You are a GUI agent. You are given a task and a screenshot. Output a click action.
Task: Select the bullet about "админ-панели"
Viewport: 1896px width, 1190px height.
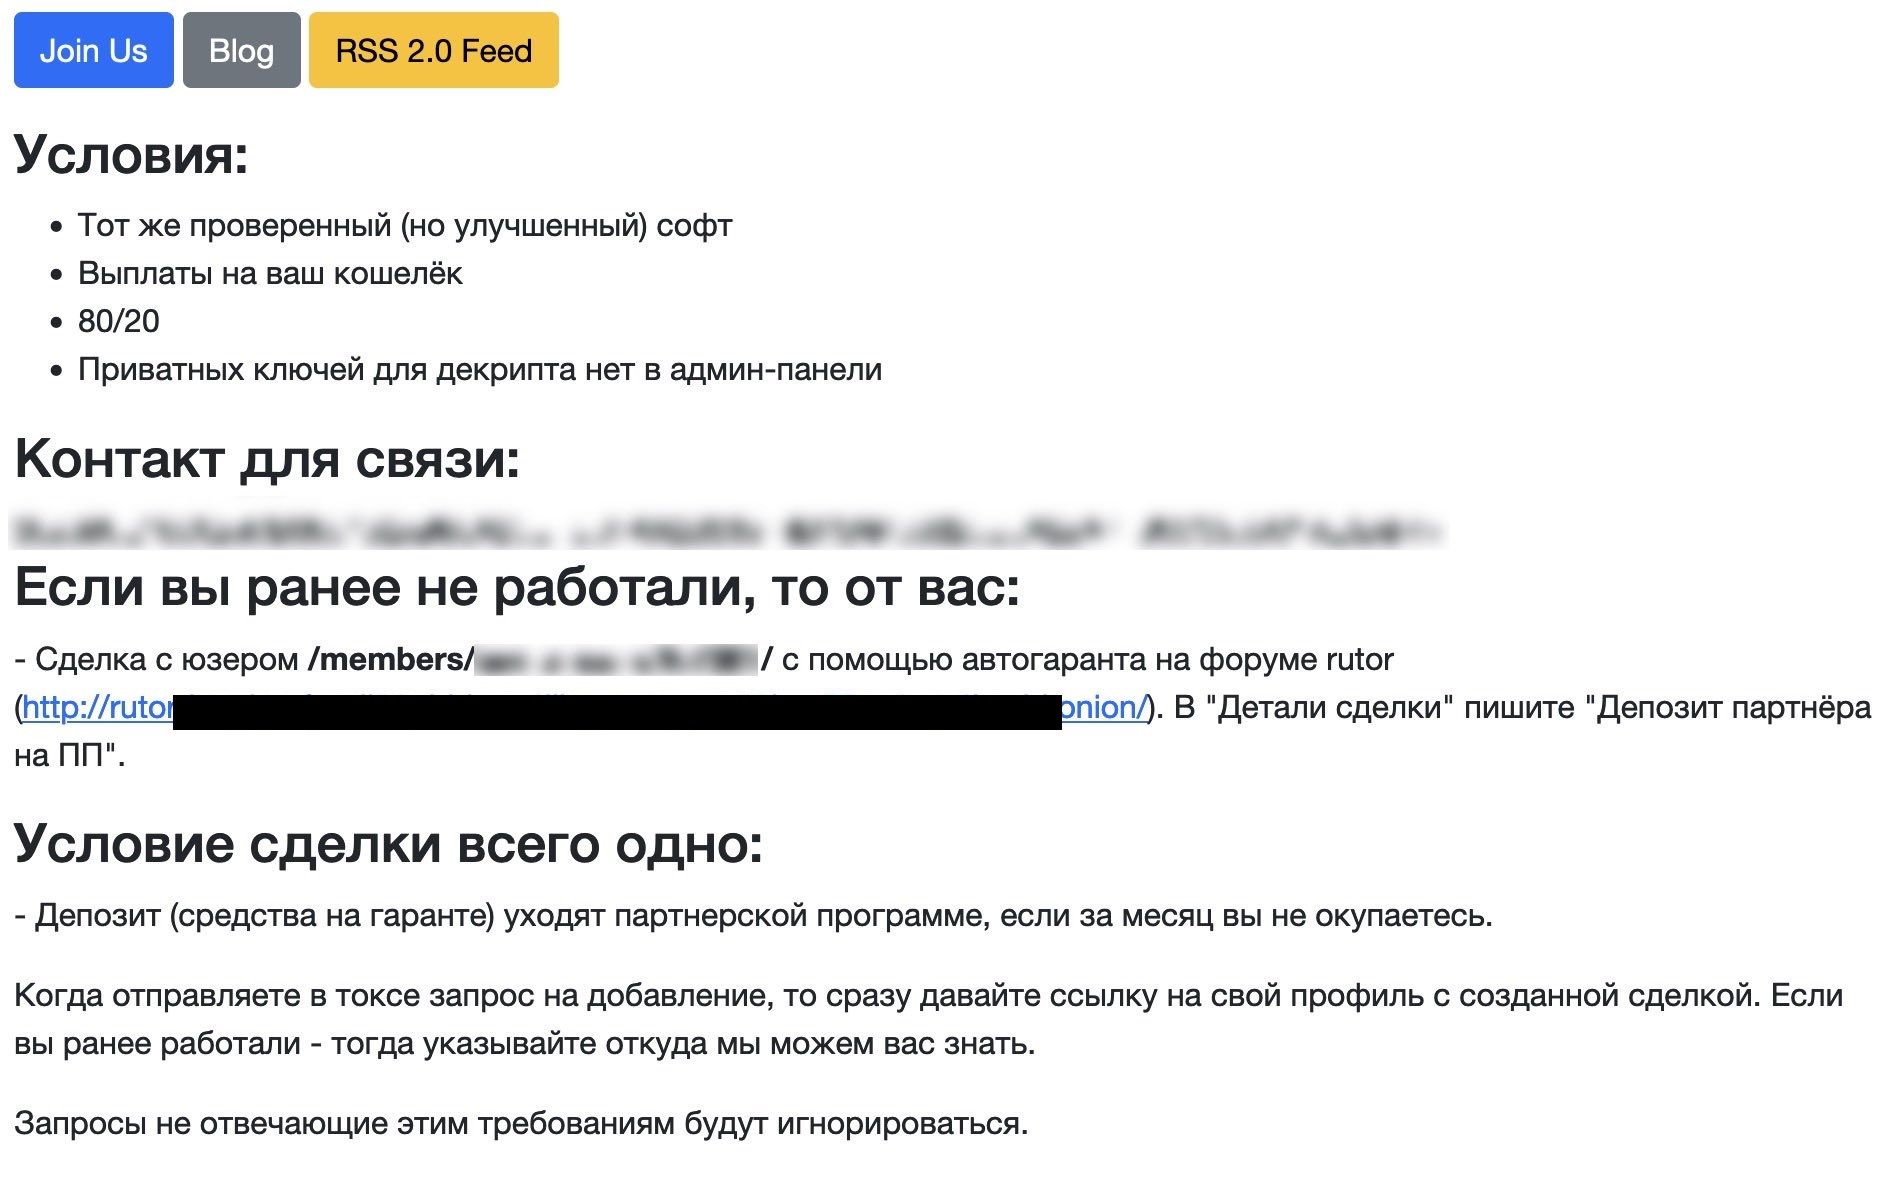pyautogui.click(x=480, y=370)
